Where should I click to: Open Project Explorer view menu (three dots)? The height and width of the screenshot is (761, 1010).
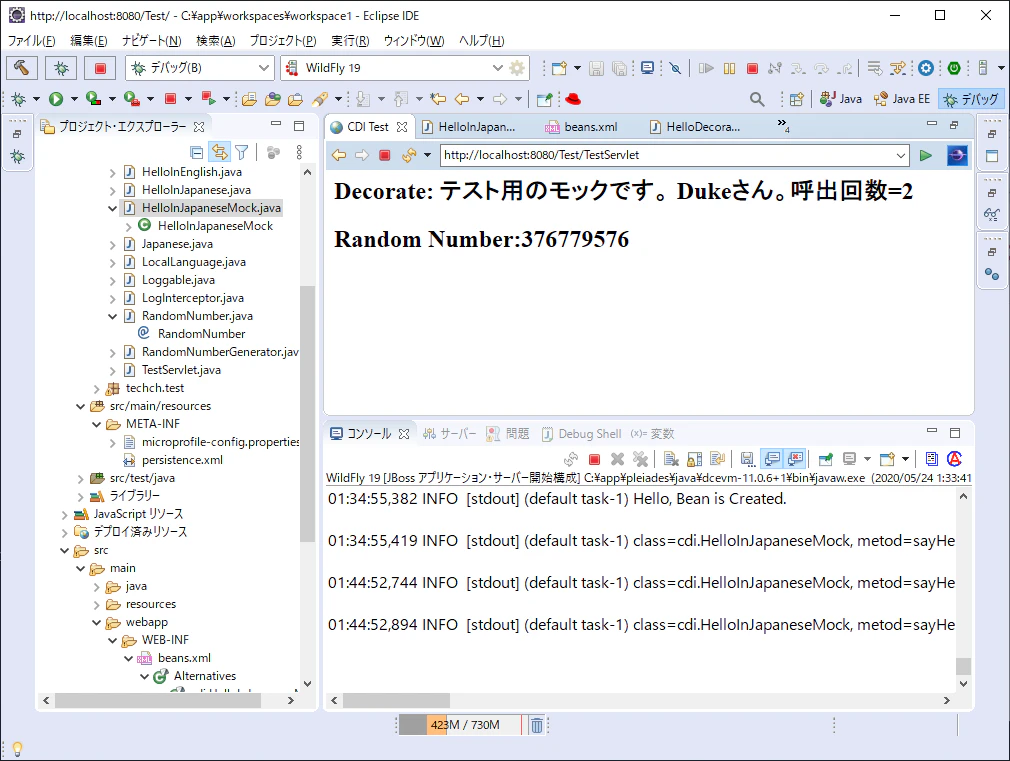pos(299,153)
